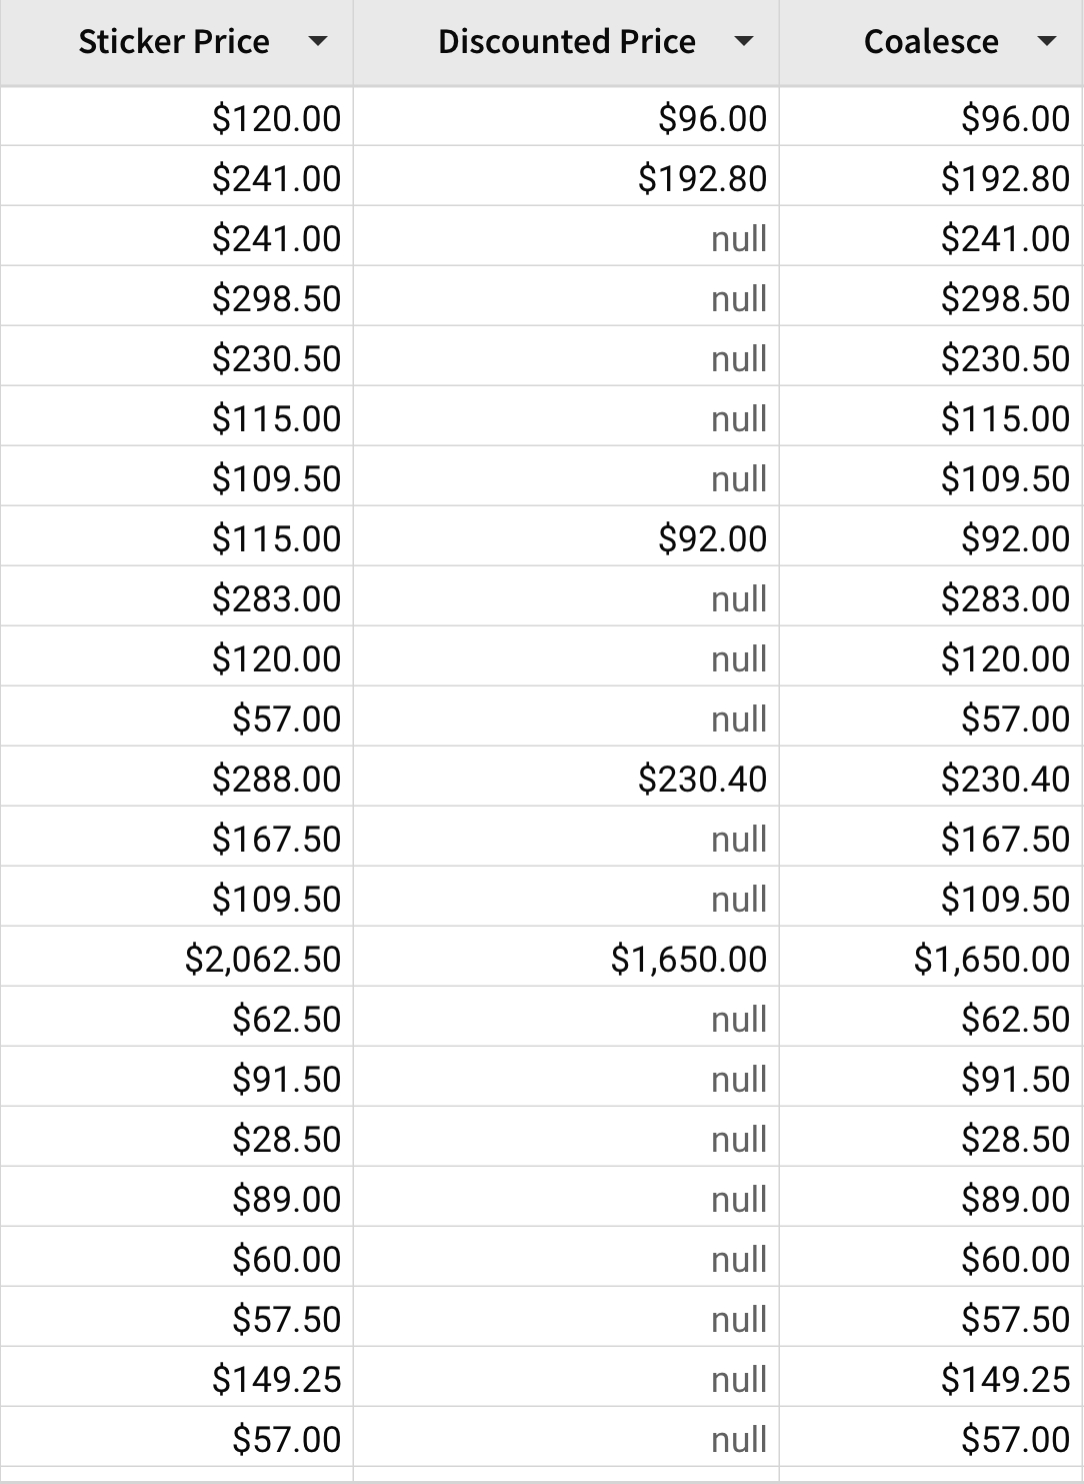Select the $96.00 cell in Discounted Price
Image resolution: width=1084 pixels, height=1484 pixels.
[x=712, y=119]
